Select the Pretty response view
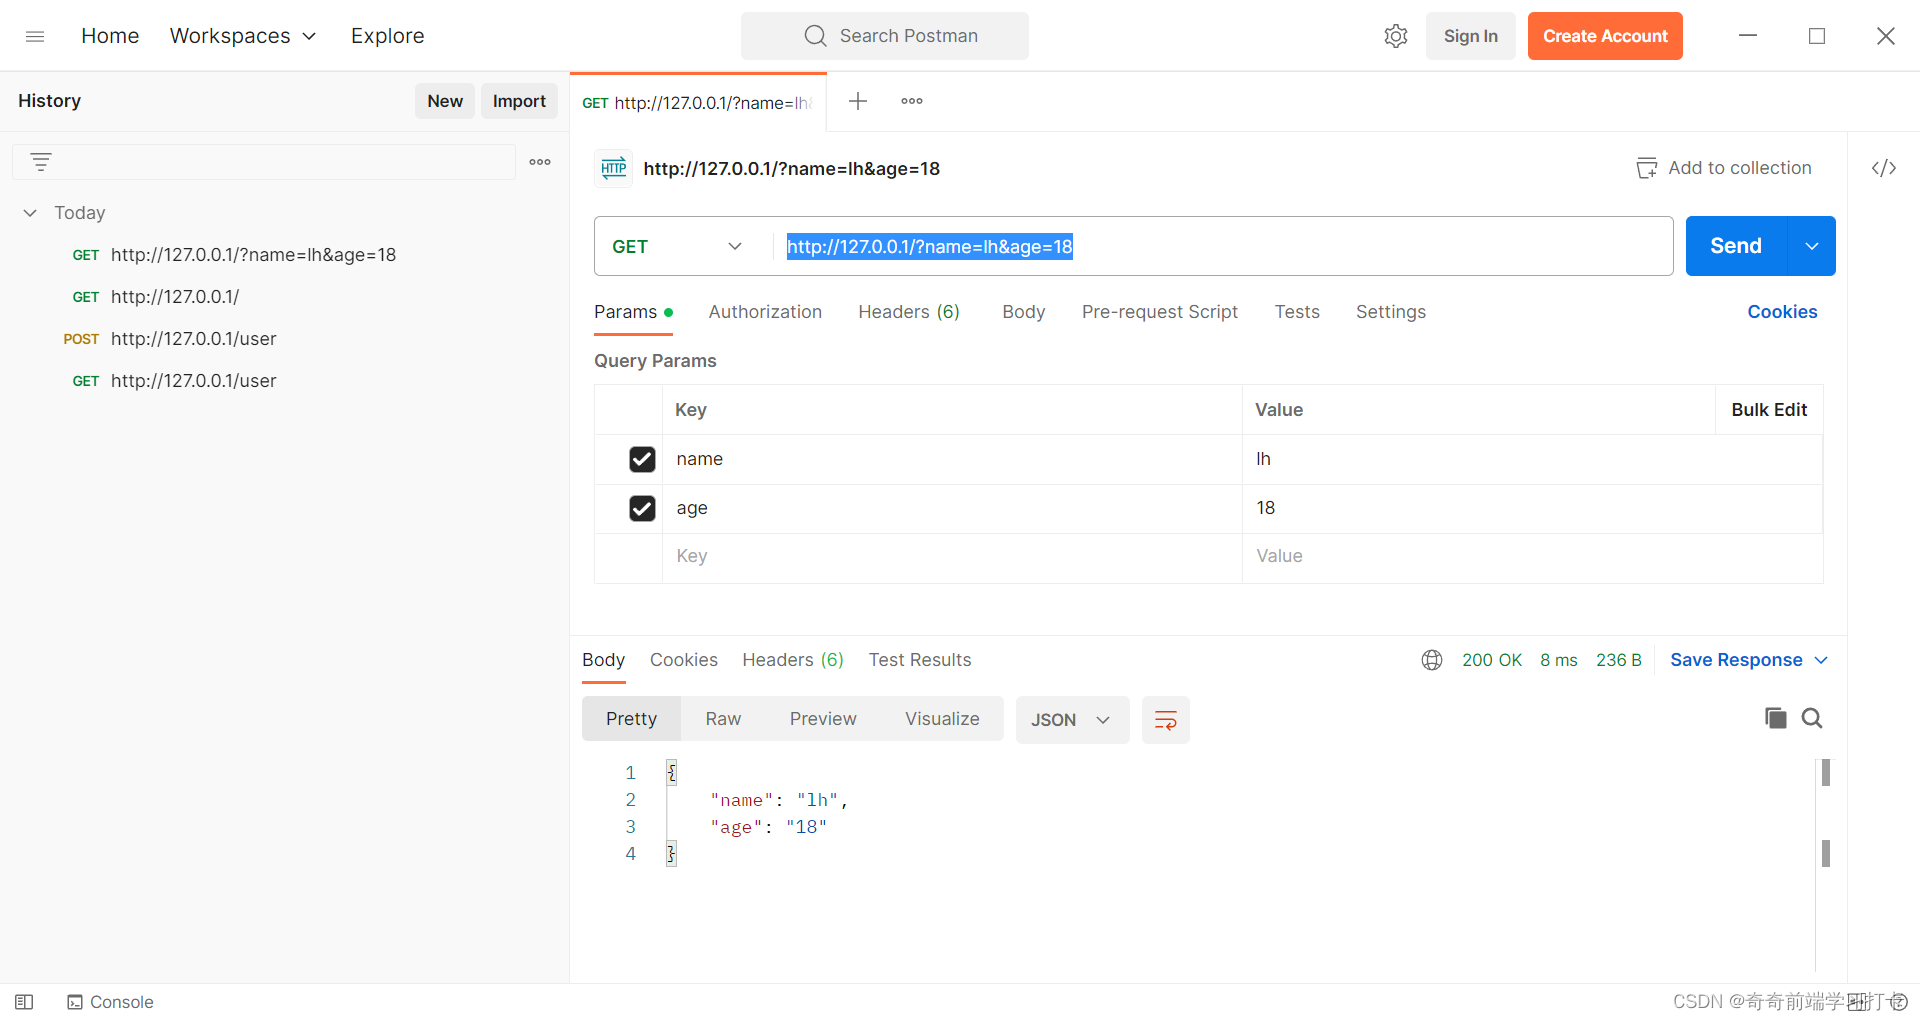The image size is (1920, 1020). (x=631, y=719)
